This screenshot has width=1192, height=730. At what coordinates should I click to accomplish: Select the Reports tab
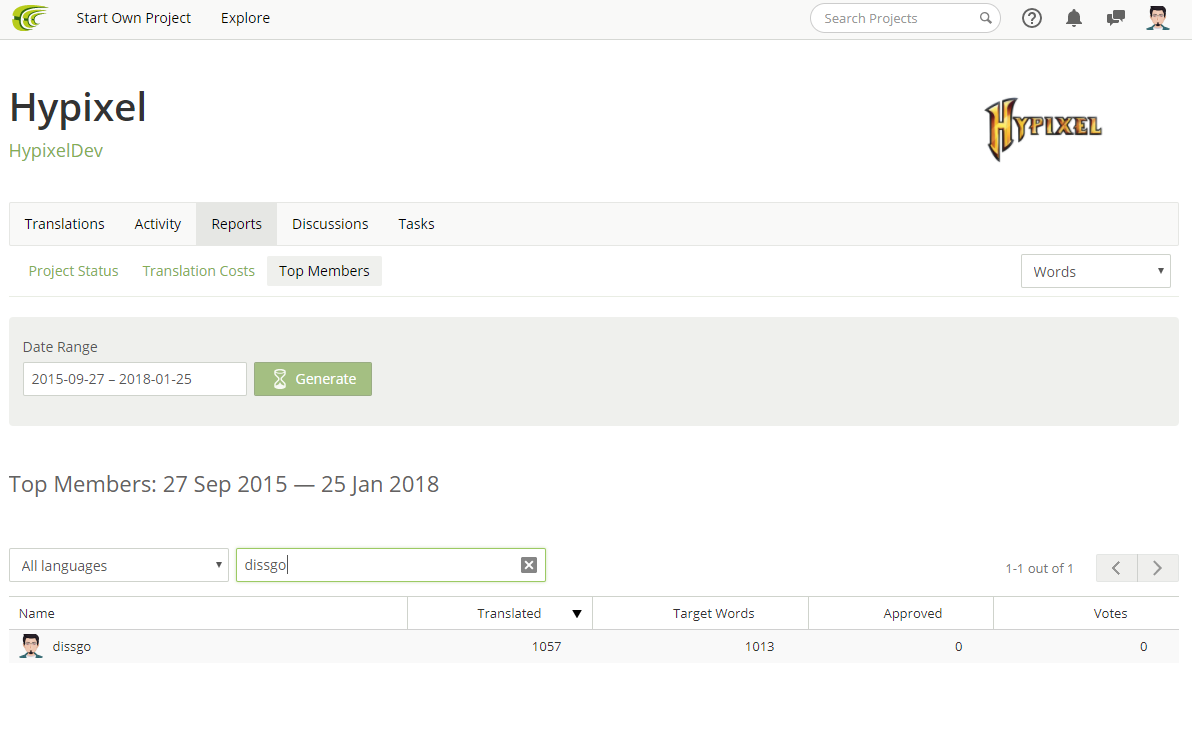[x=236, y=224]
